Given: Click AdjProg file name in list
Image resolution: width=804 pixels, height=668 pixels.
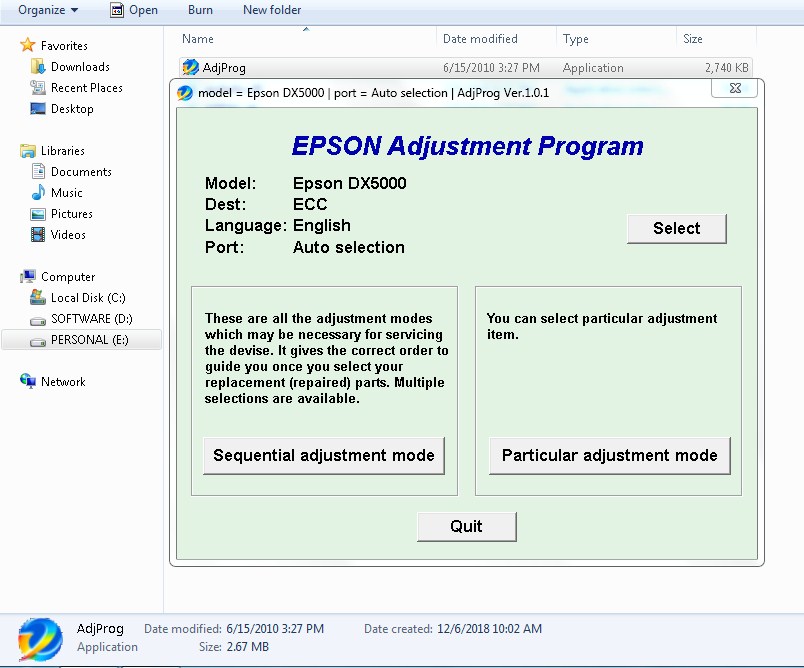Looking at the screenshot, I should click(x=224, y=68).
